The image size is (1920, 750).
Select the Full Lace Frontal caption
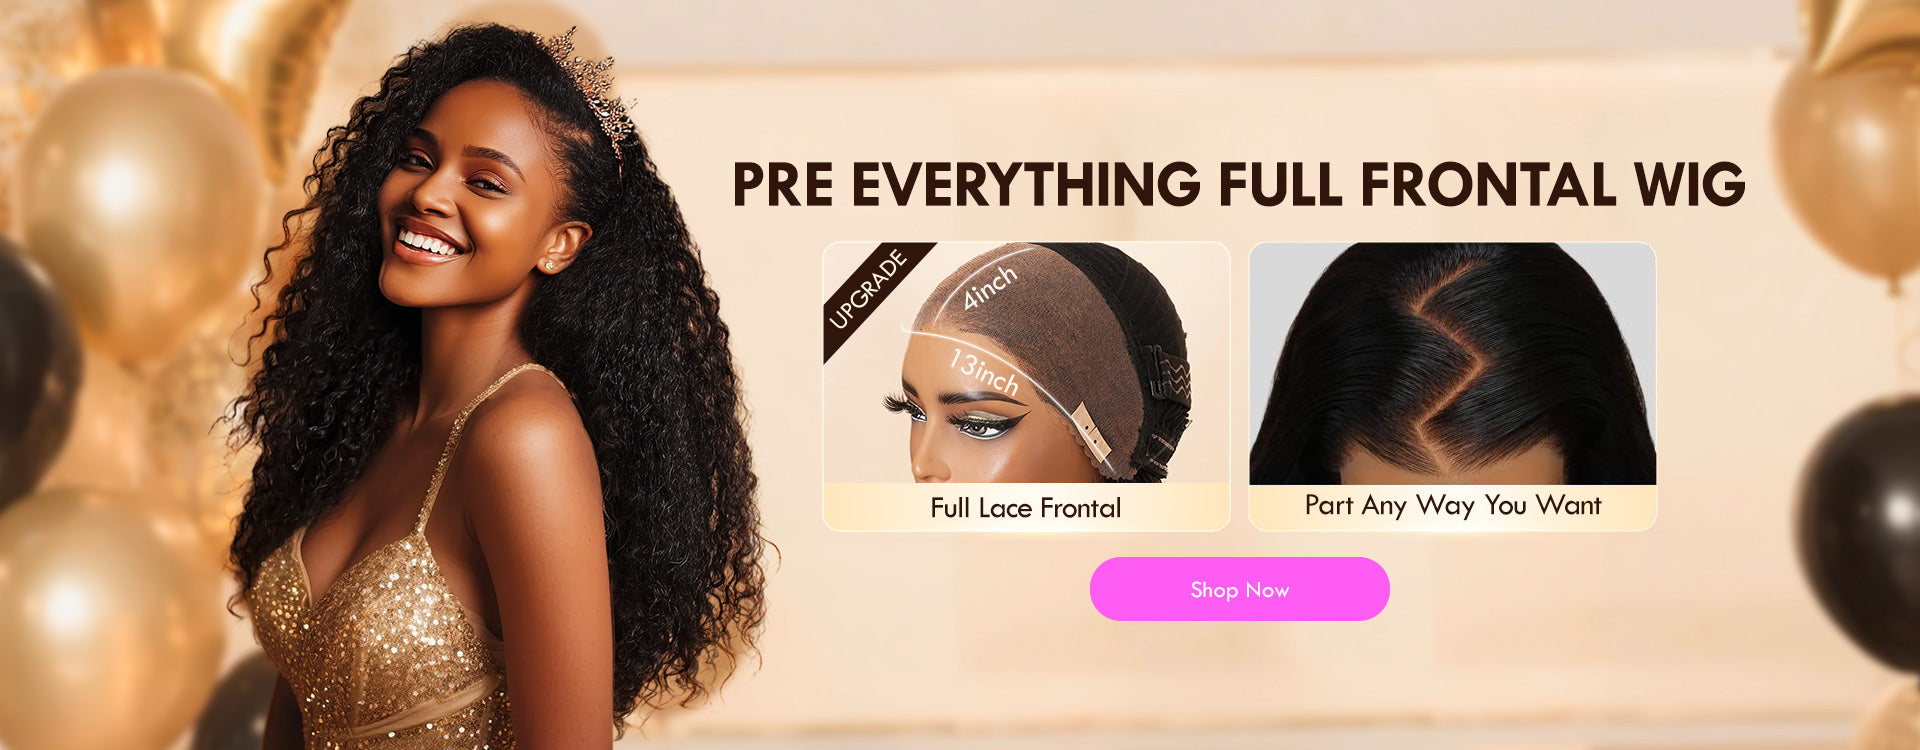coord(1026,508)
